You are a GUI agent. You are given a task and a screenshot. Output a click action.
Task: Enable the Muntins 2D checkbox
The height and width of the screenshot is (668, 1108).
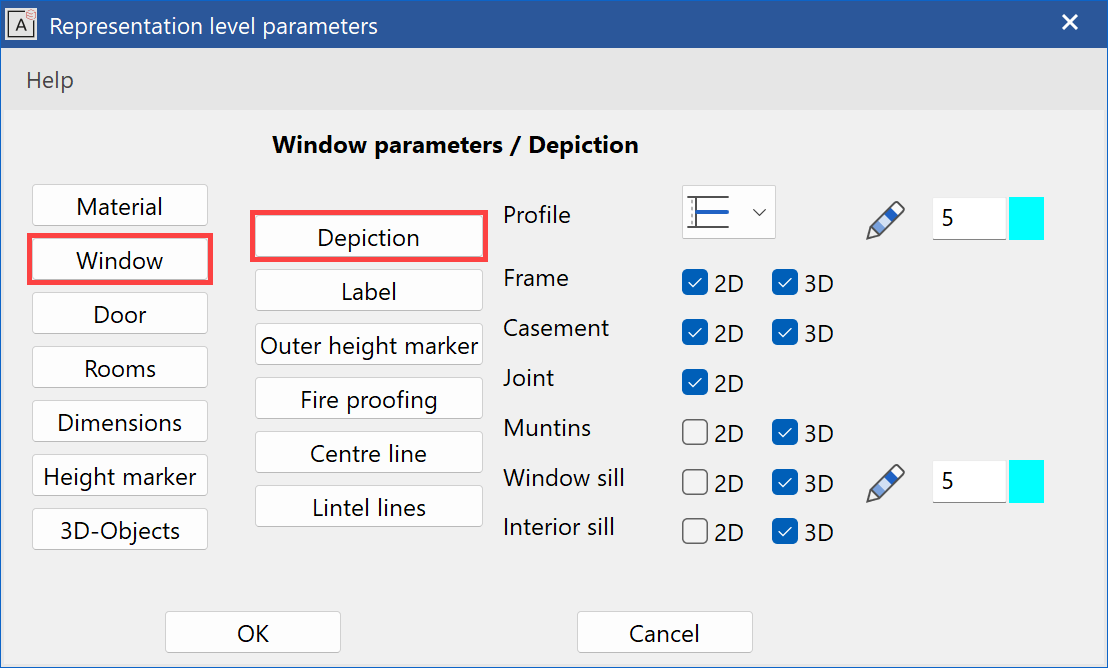(x=695, y=433)
